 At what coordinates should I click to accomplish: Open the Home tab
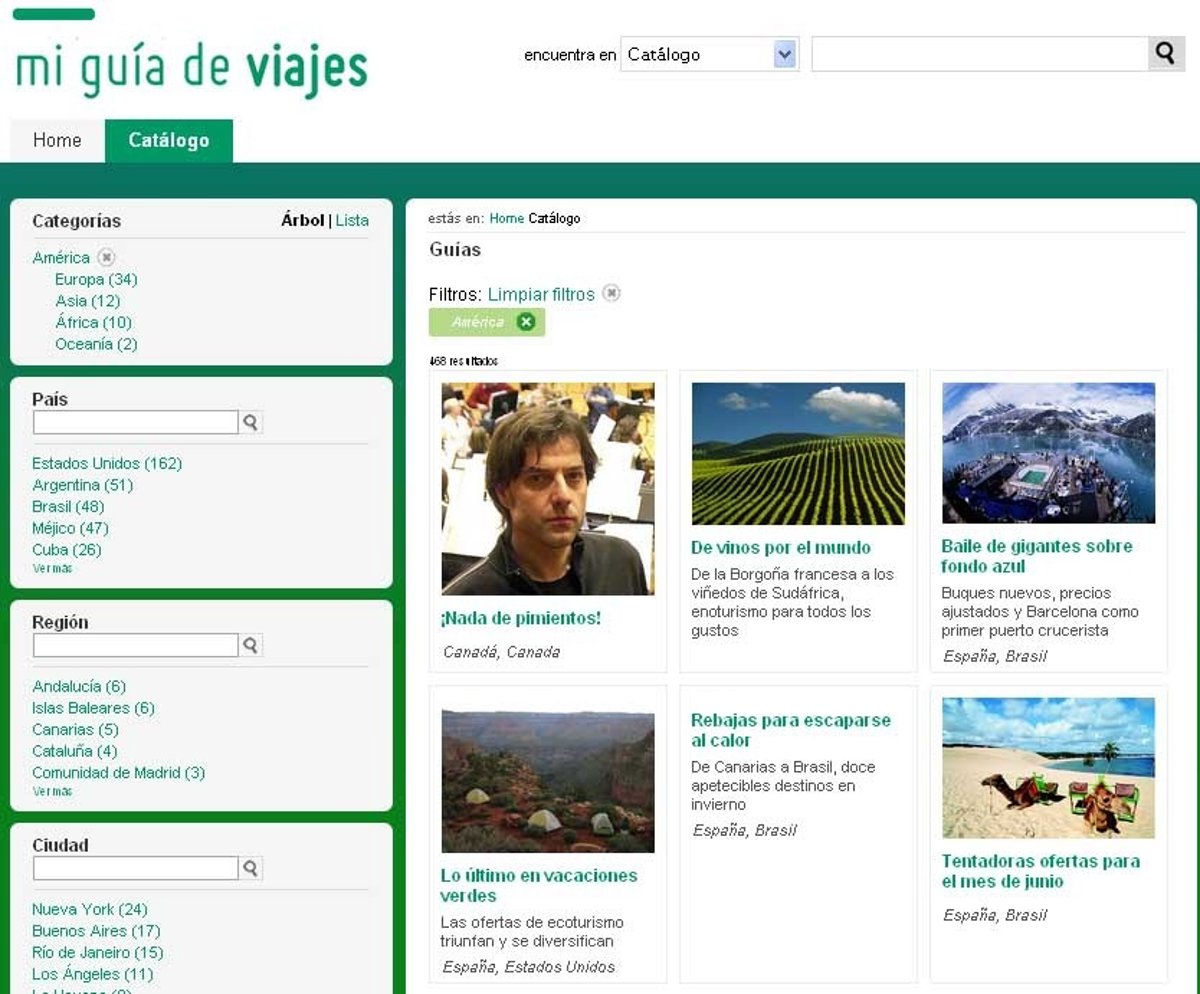pyautogui.click(x=57, y=141)
